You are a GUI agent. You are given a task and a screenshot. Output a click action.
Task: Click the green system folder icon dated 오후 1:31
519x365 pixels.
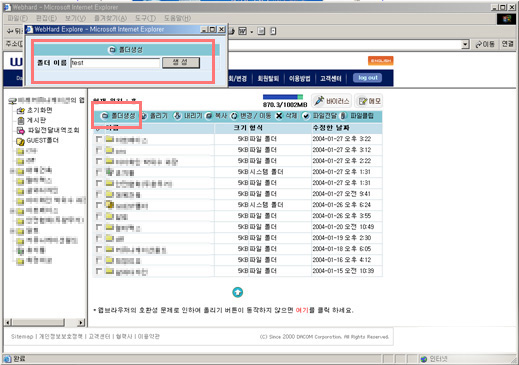click(x=110, y=172)
